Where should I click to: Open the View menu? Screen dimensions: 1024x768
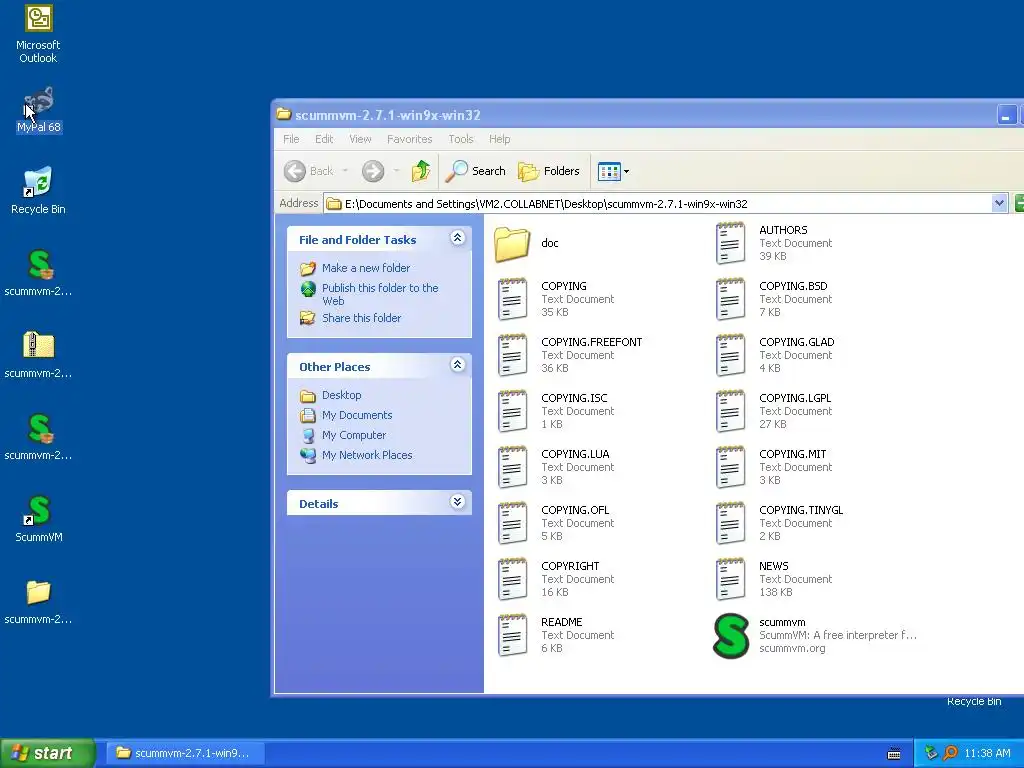[360, 139]
